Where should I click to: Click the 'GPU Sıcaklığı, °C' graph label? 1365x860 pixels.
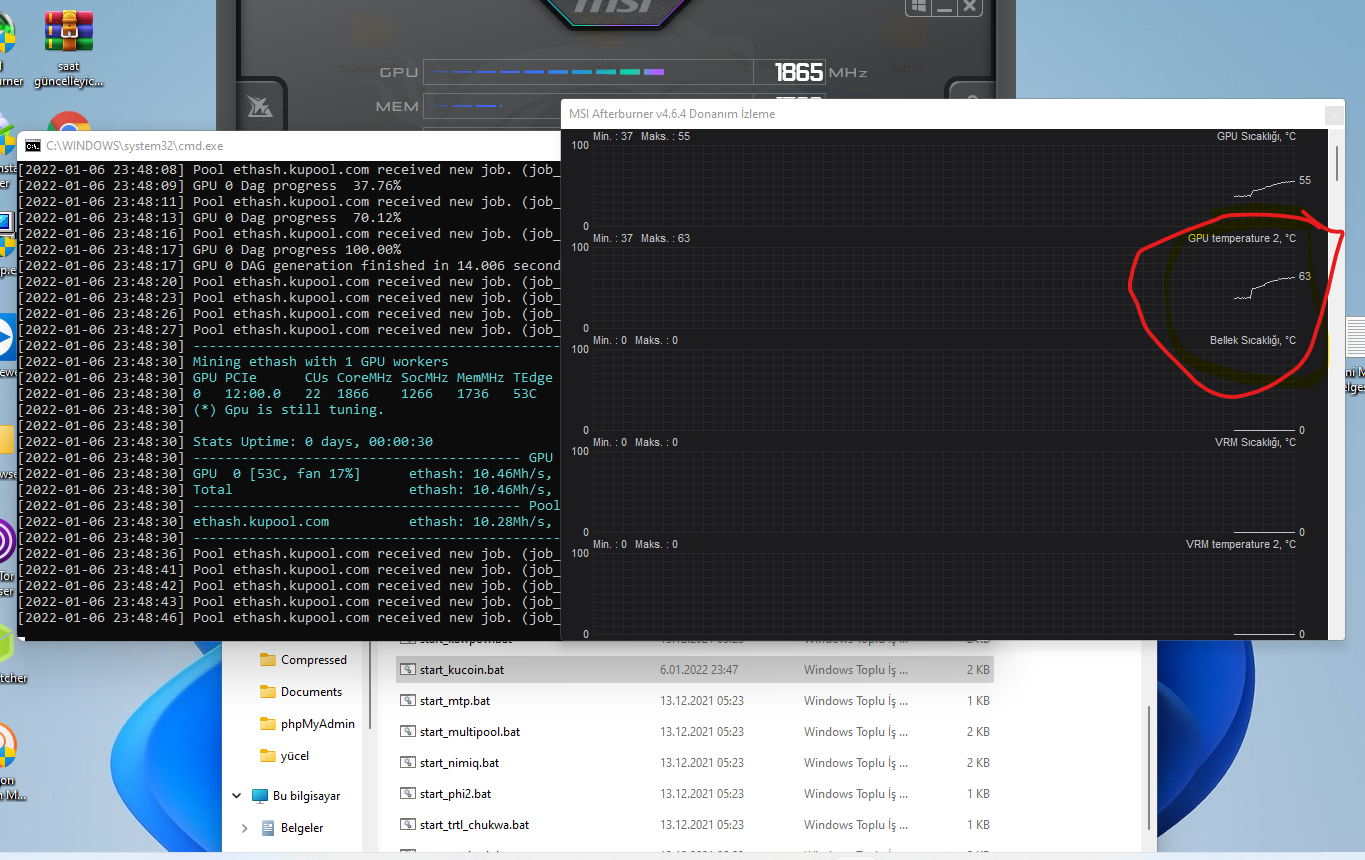pos(1256,136)
